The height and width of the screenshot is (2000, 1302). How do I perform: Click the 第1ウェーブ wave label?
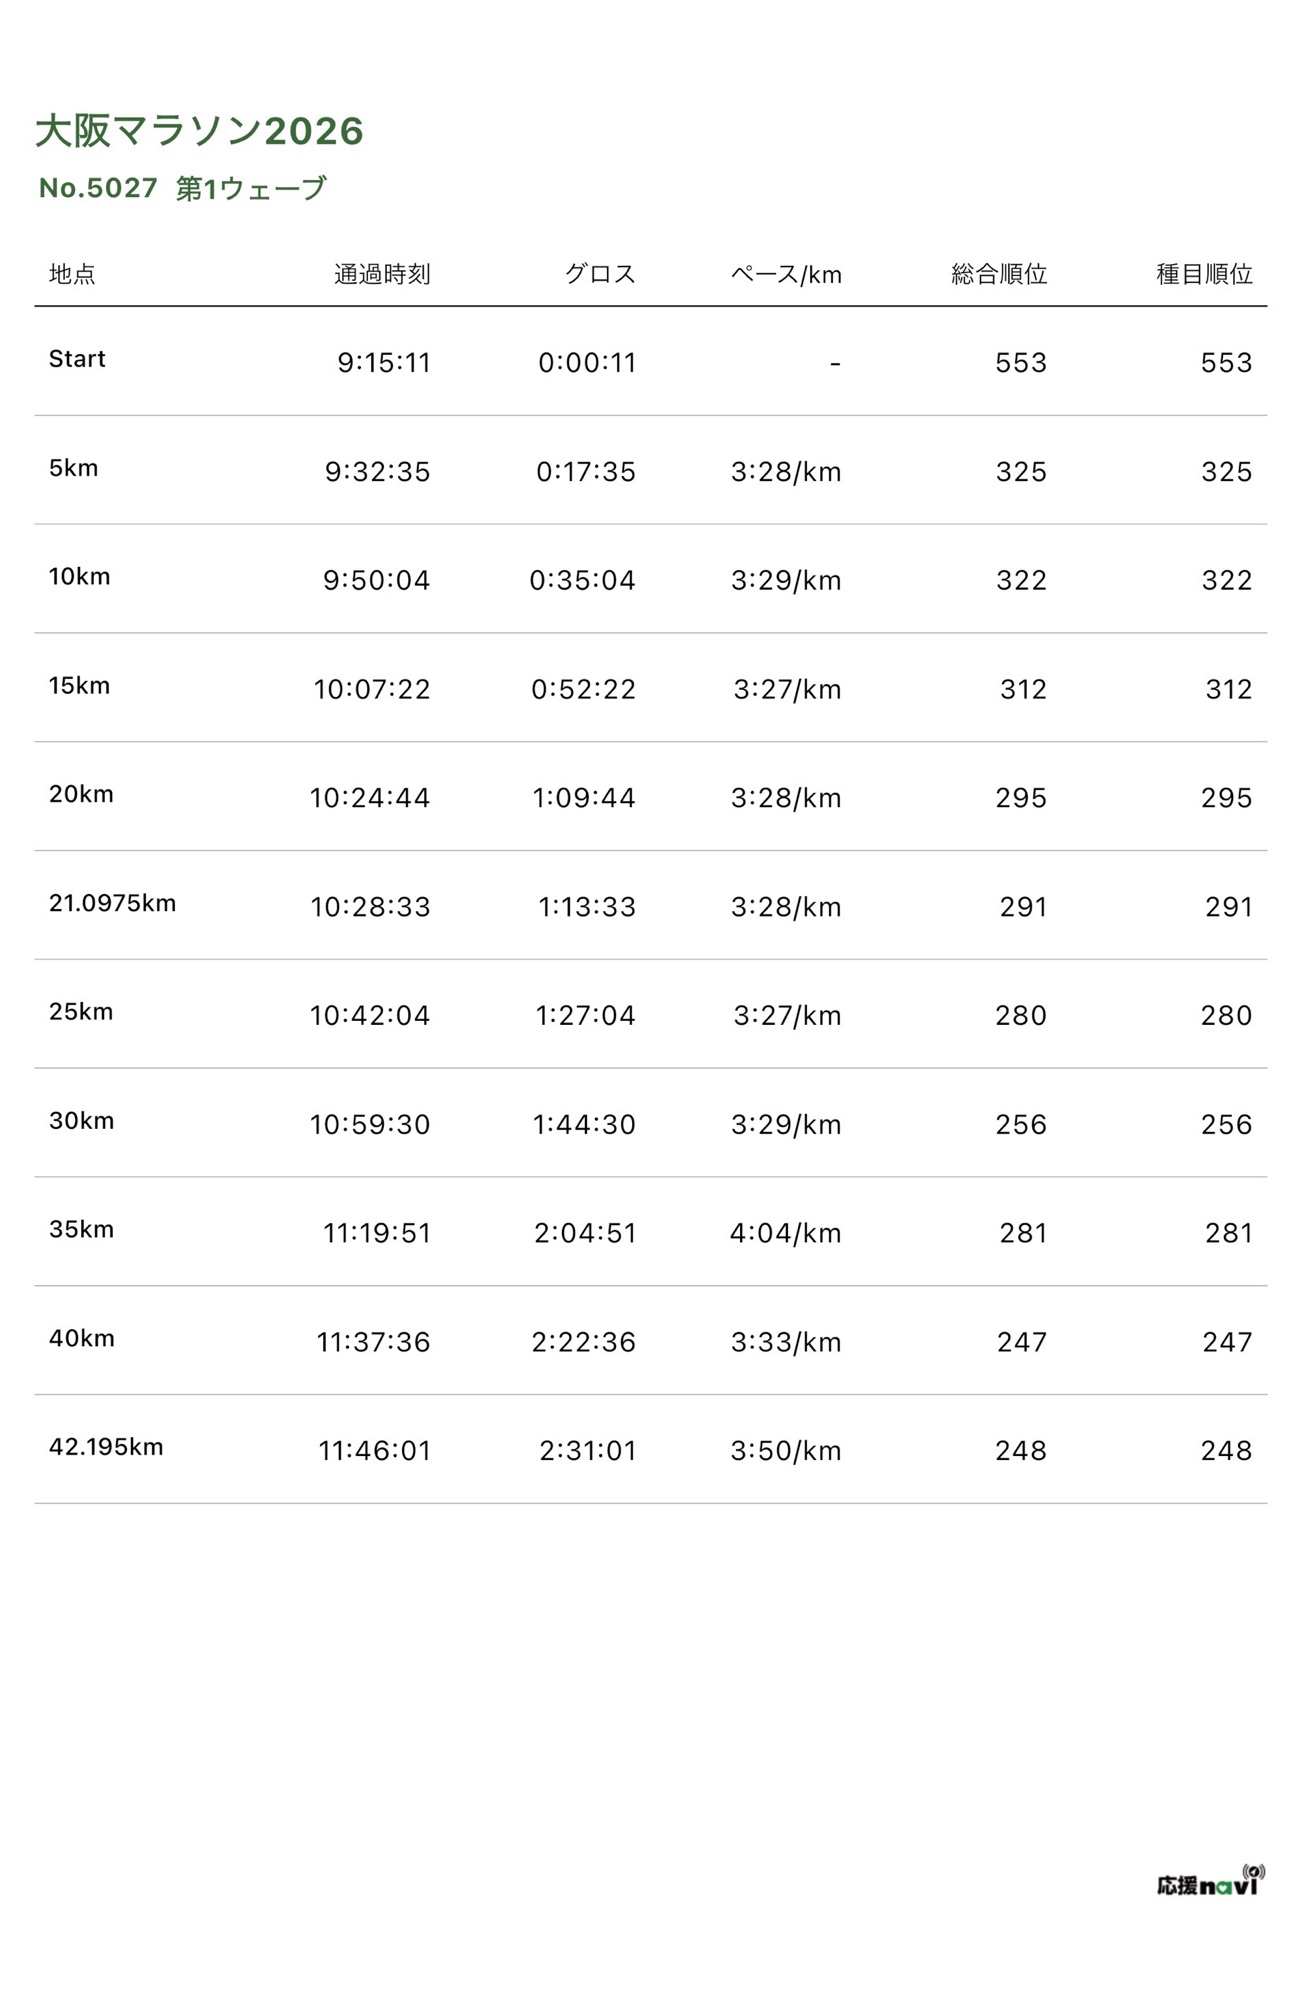point(251,188)
